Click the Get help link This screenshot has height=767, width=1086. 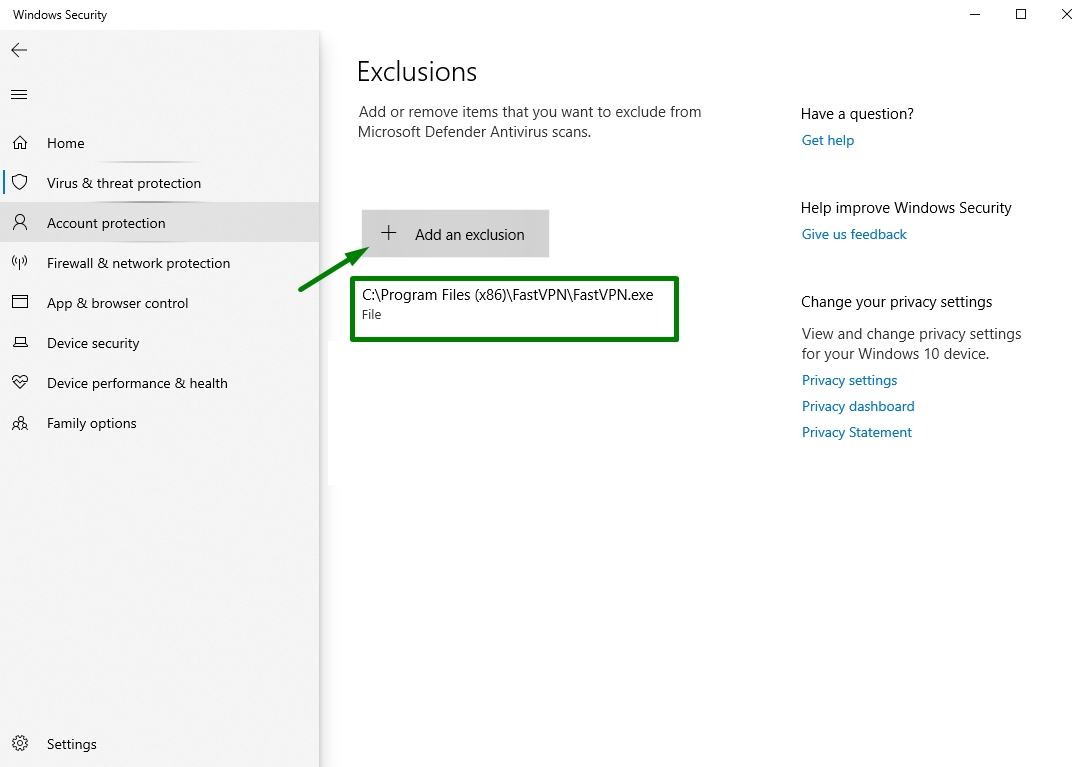click(x=828, y=140)
